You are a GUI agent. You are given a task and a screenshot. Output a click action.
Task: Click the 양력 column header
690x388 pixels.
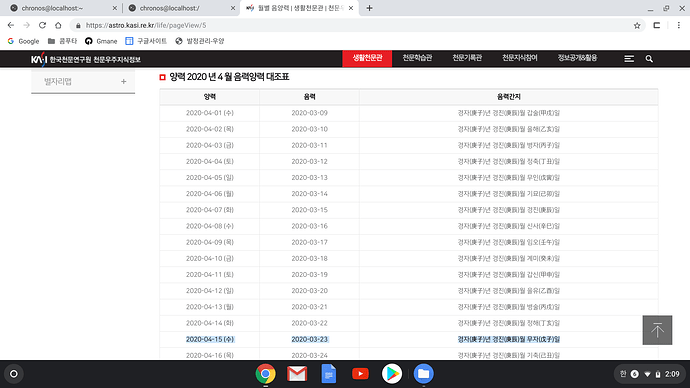coord(209,97)
